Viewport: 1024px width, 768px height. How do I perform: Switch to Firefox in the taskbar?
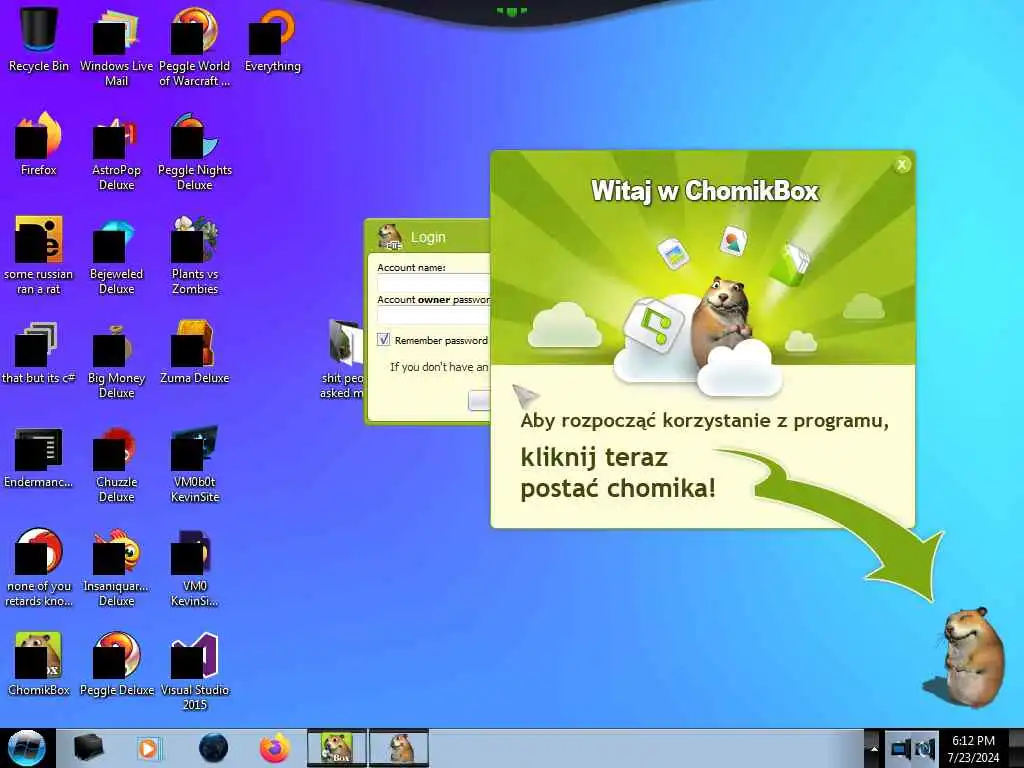click(274, 748)
